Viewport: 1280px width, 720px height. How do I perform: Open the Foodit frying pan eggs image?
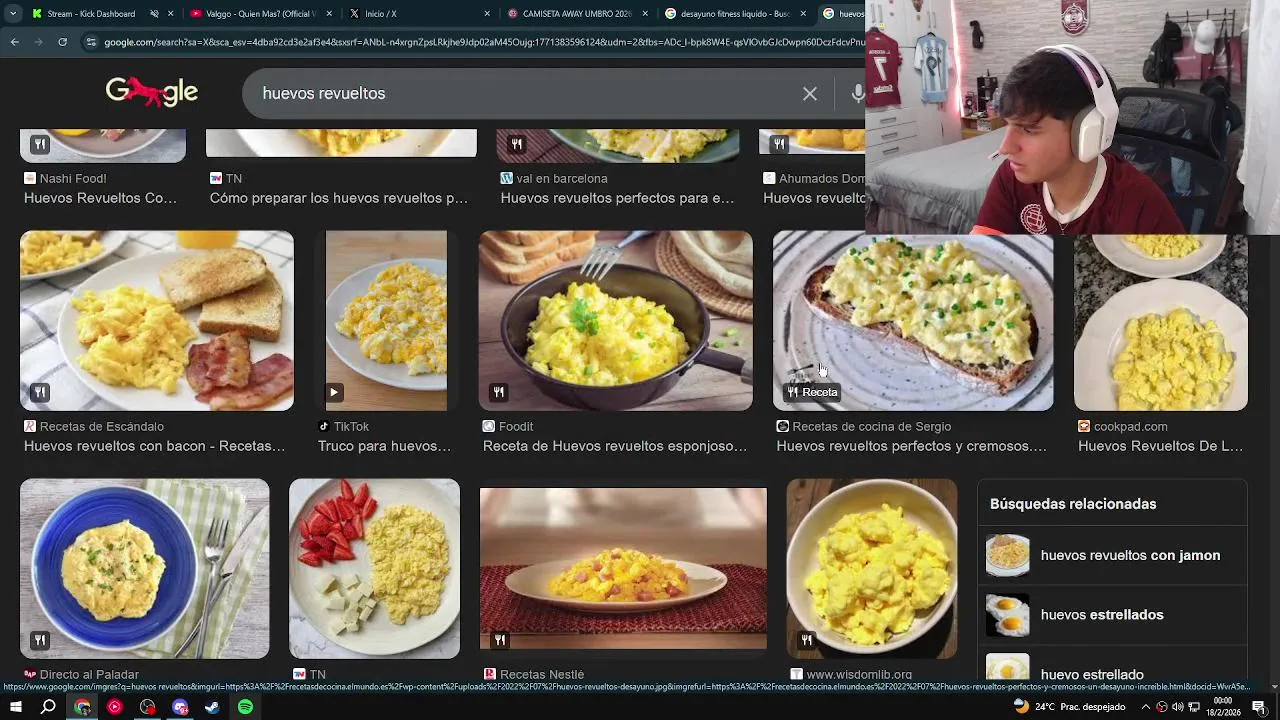click(615, 320)
